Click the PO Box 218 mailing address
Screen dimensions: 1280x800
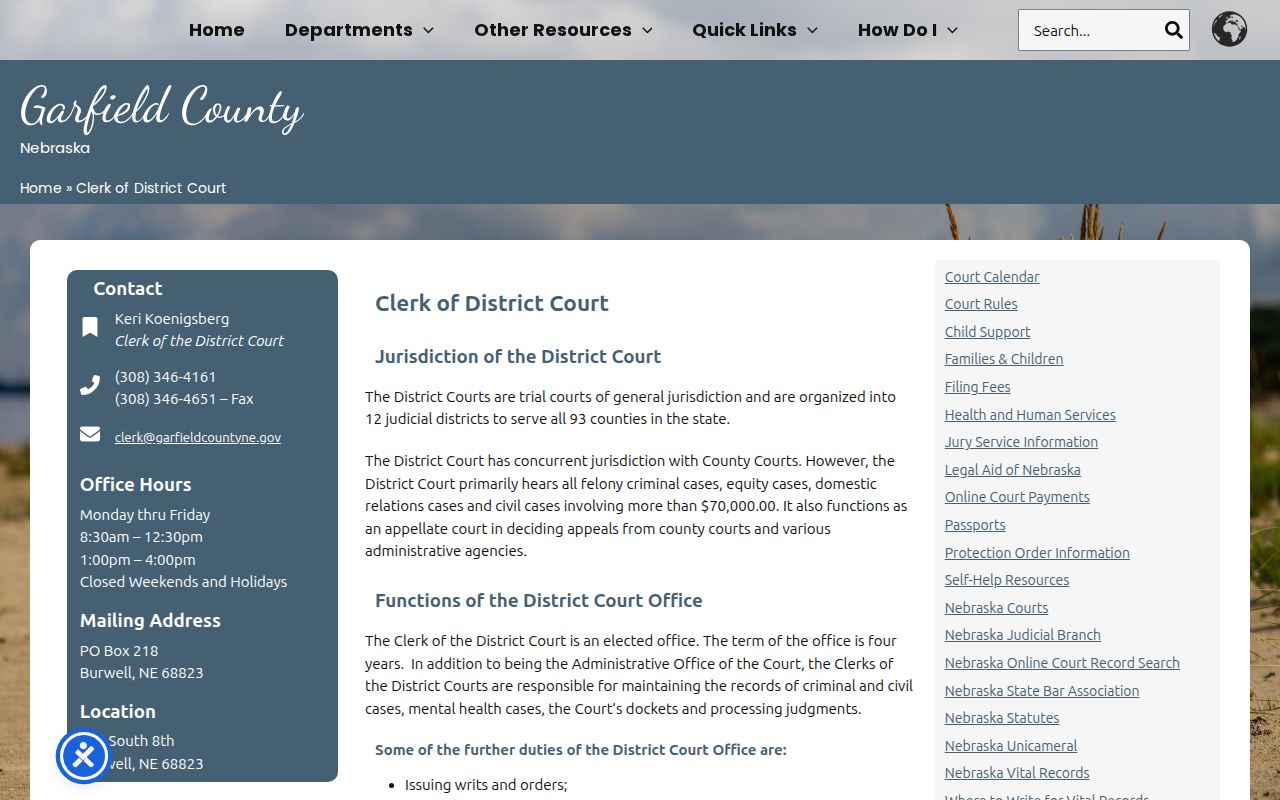tap(119, 651)
